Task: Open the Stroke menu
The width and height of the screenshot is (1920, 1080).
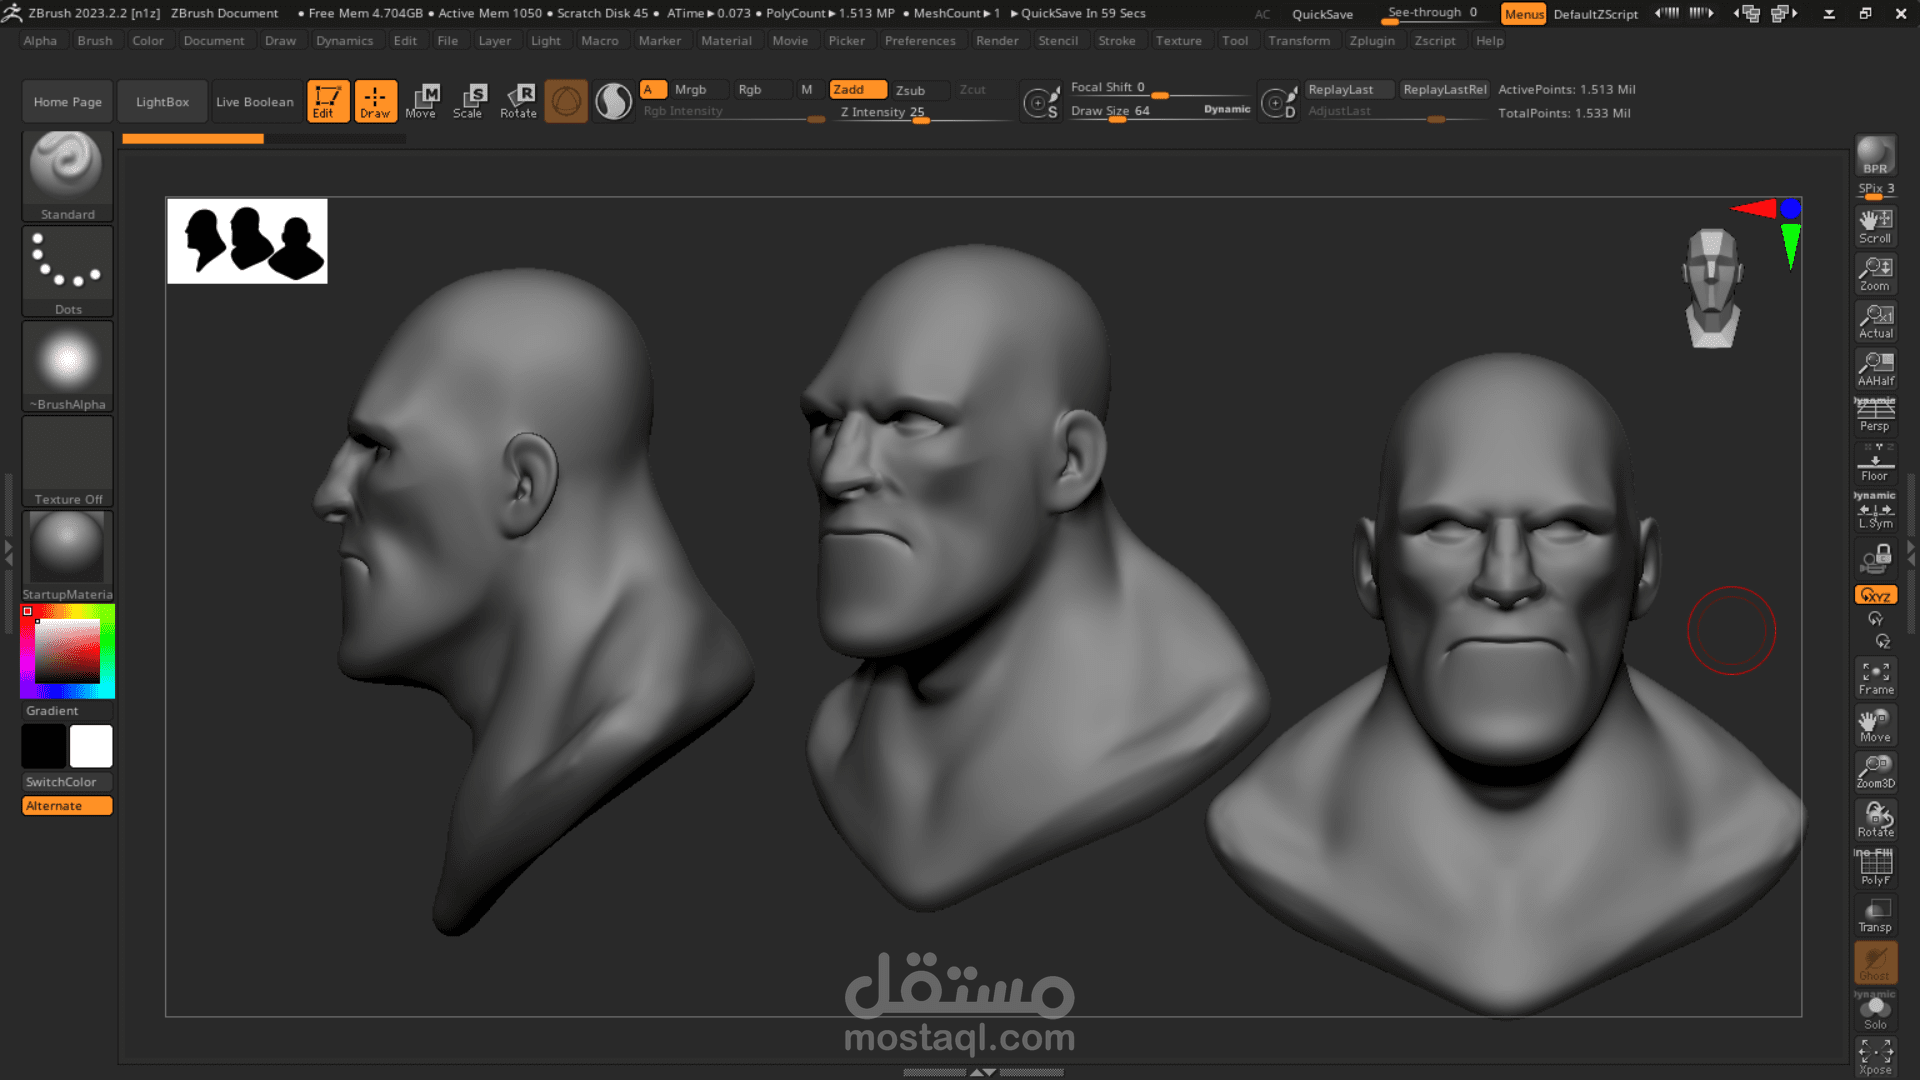Action: [1116, 41]
